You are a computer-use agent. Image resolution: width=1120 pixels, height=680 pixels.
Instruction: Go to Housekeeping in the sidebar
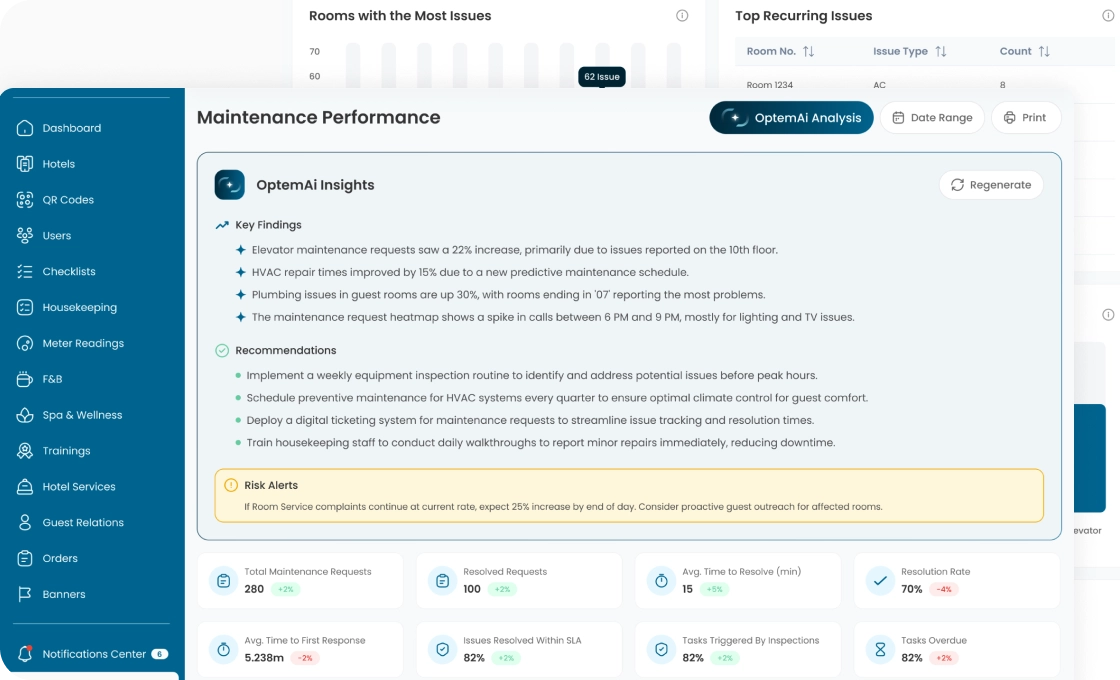[x=79, y=307]
